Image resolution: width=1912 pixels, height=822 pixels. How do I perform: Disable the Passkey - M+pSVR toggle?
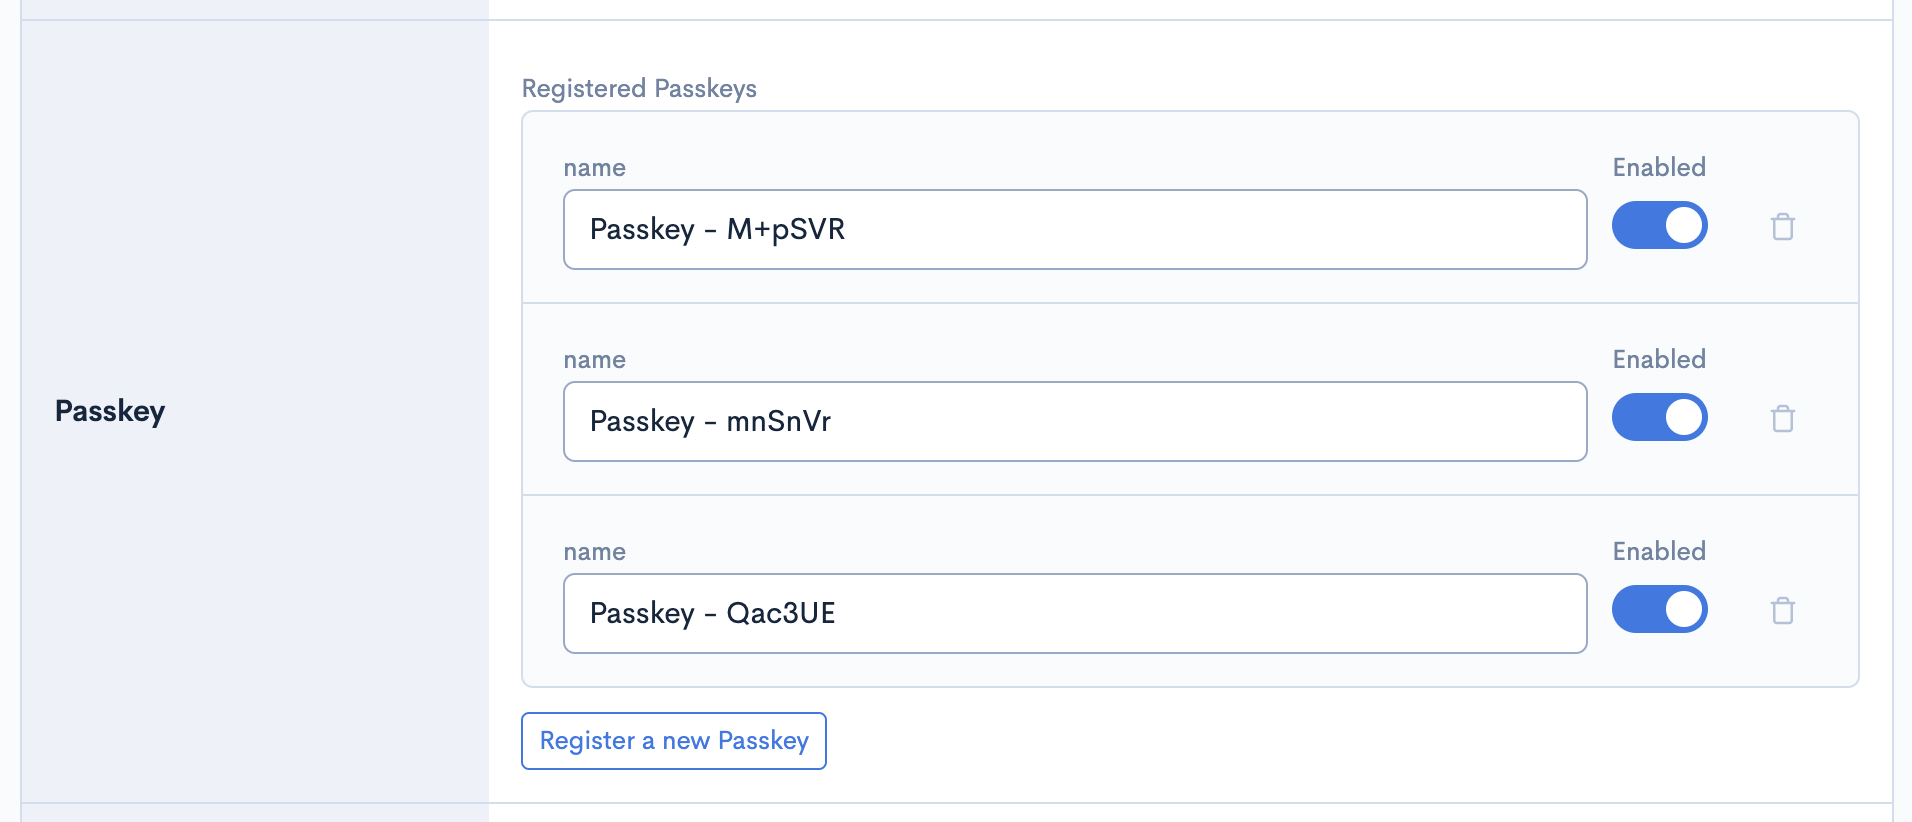click(x=1659, y=226)
